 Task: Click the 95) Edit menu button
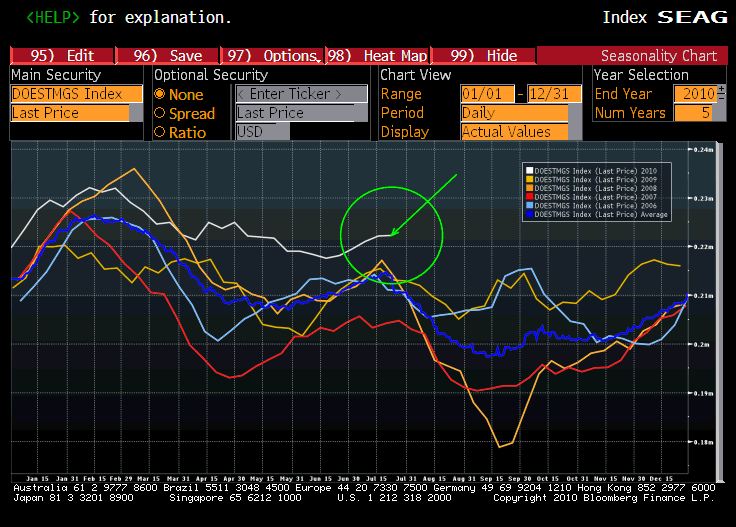click(x=62, y=56)
